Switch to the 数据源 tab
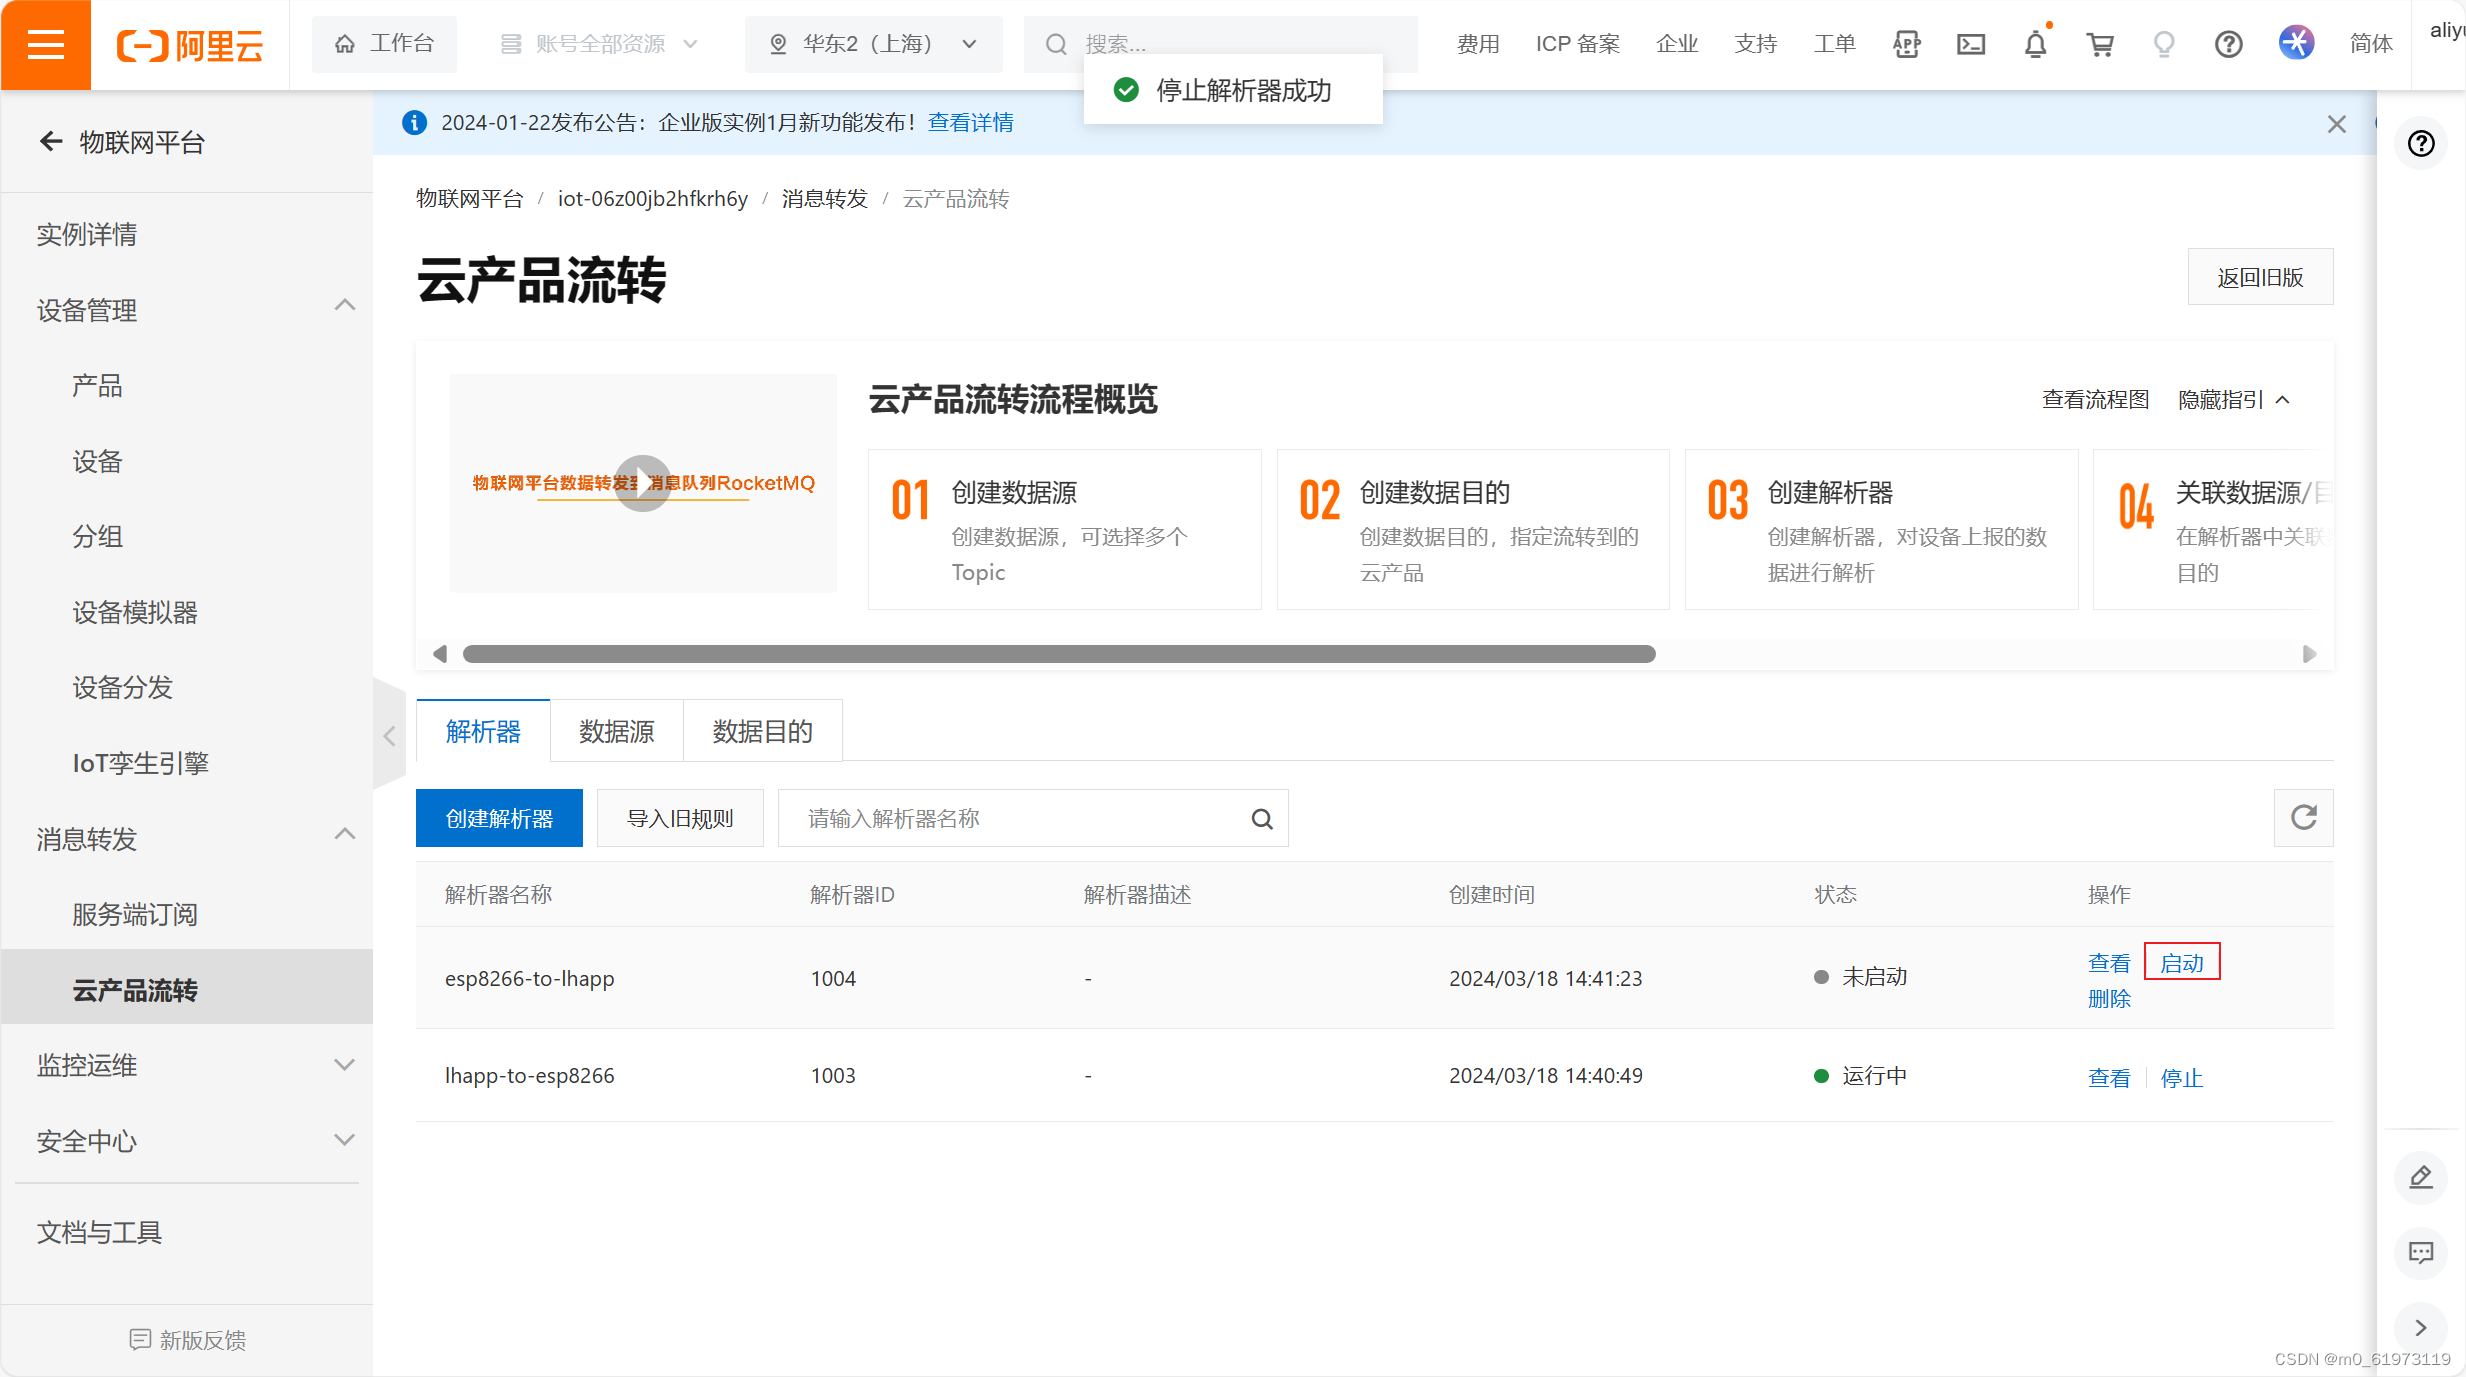This screenshot has height=1377, width=2466. [x=616, y=732]
